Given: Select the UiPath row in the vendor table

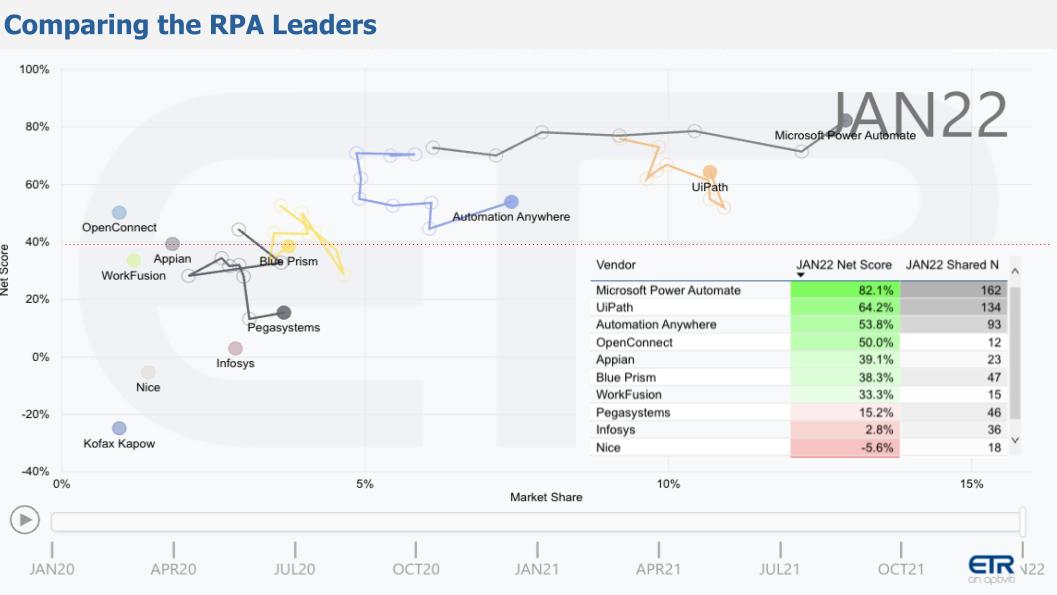Looking at the screenshot, I should [x=690, y=307].
